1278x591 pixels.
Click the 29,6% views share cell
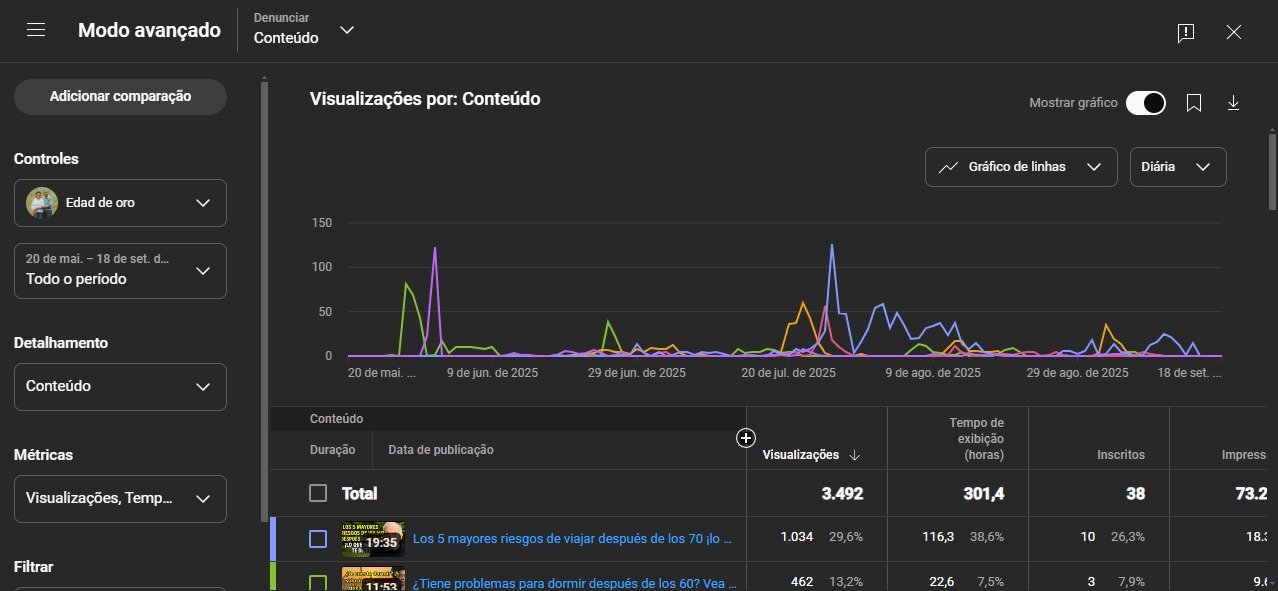click(x=845, y=537)
